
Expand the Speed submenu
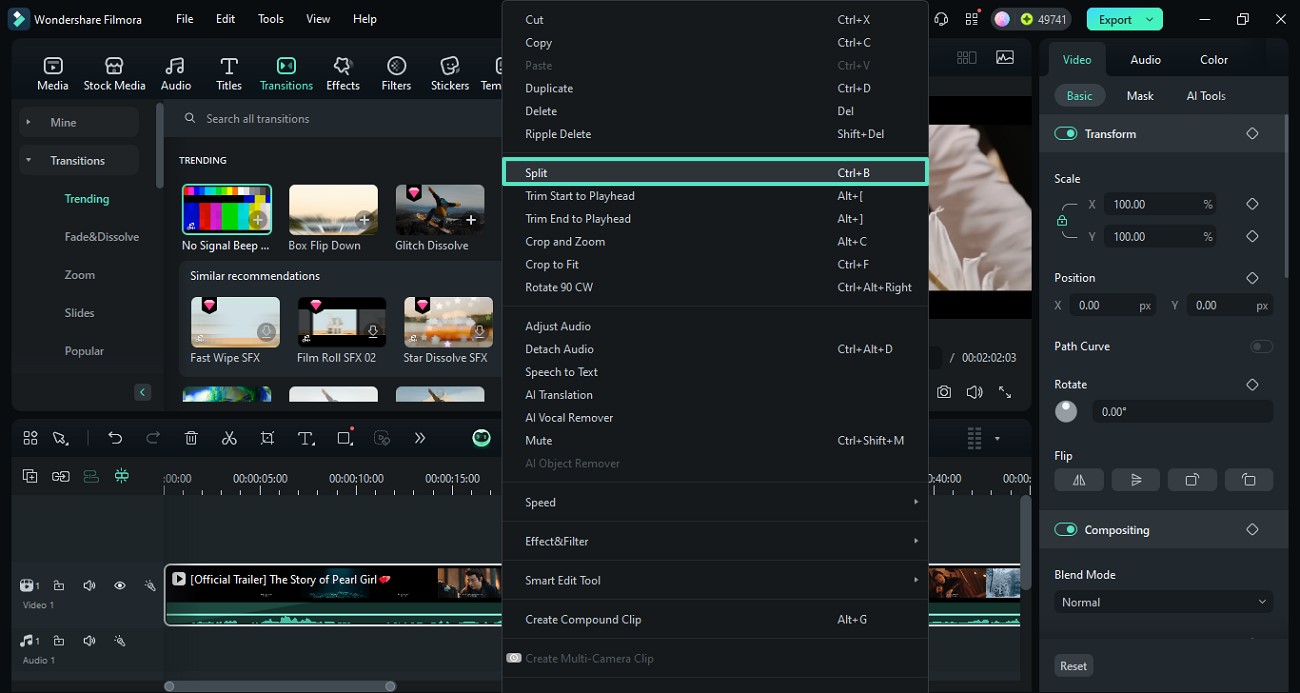point(716,502)
